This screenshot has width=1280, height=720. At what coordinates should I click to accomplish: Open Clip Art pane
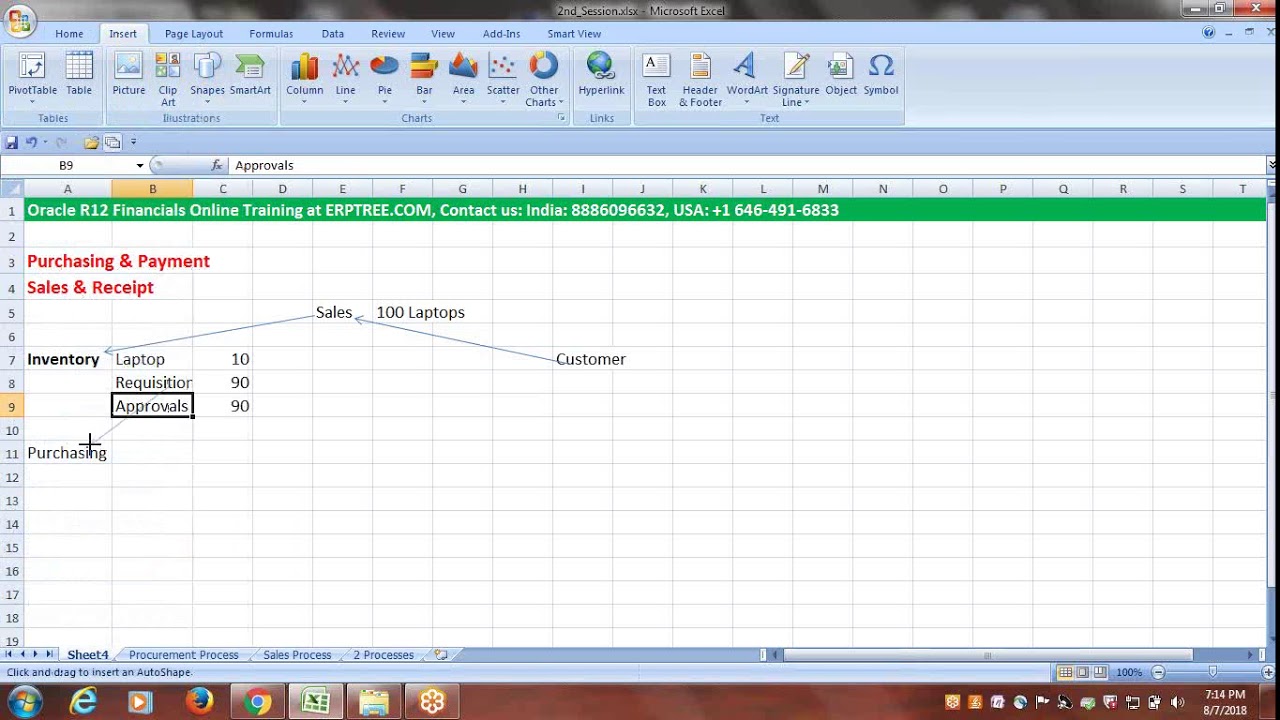coord(168,80)
